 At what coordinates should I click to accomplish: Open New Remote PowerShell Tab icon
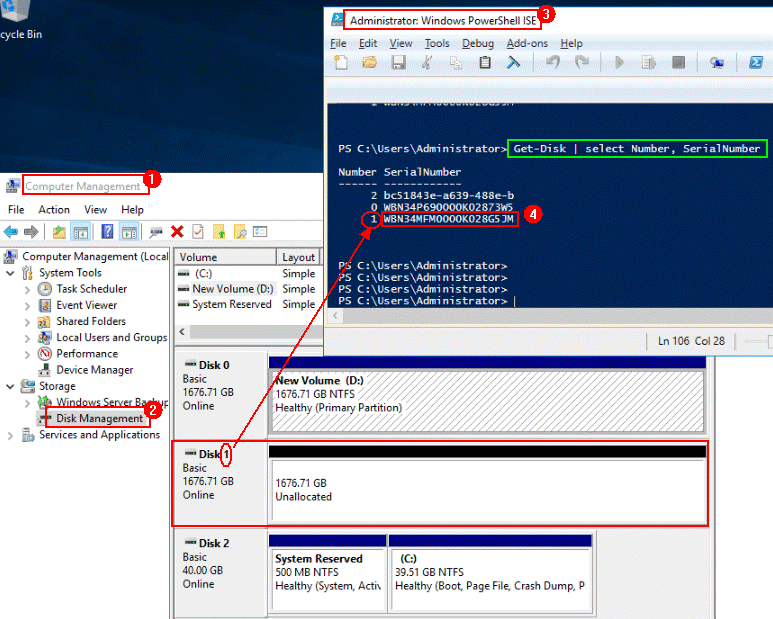(x=716, y=63)
